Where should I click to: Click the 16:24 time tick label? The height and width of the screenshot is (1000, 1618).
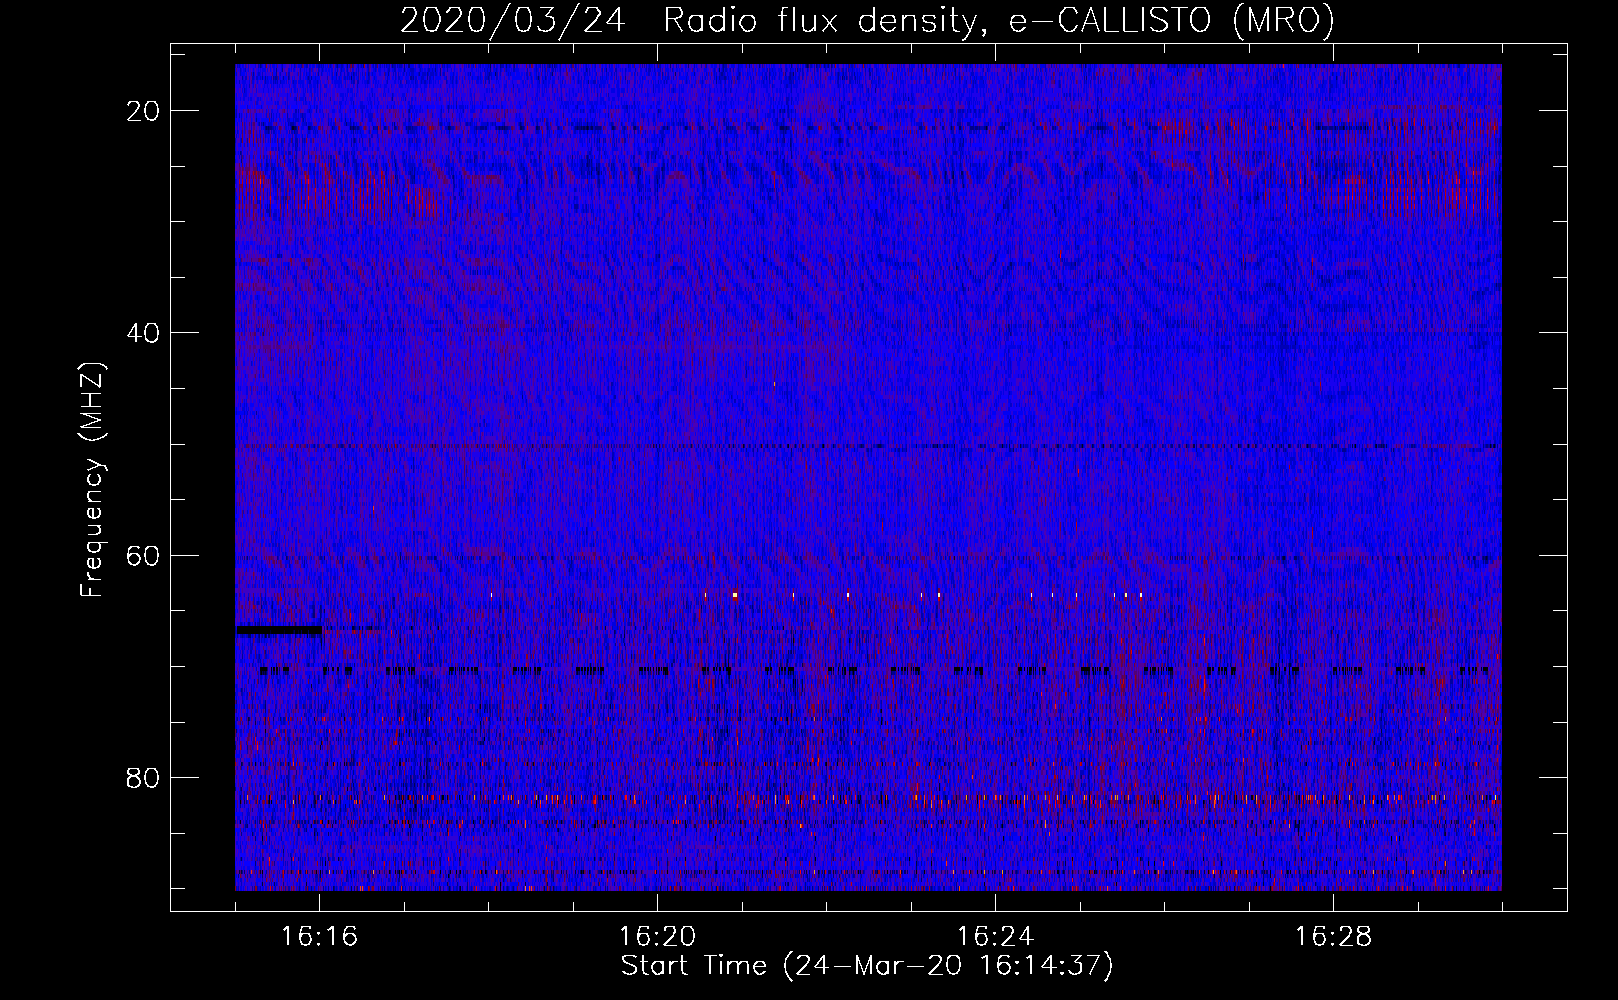pyautogui.click(x=995, y=937)
